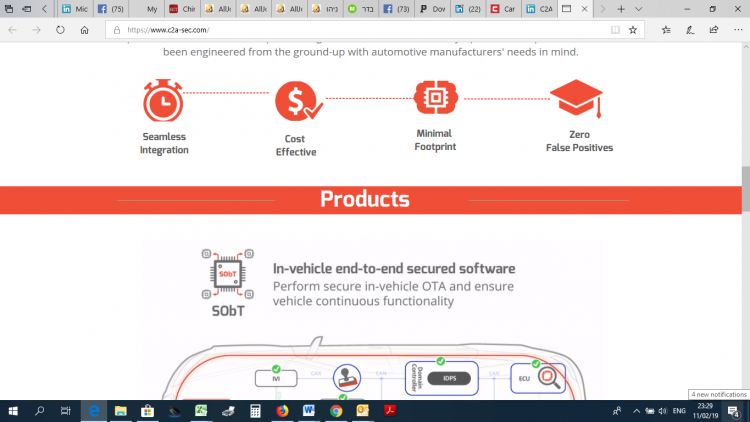
Task: Go back to previous page
Action: [x=12, y=30]
